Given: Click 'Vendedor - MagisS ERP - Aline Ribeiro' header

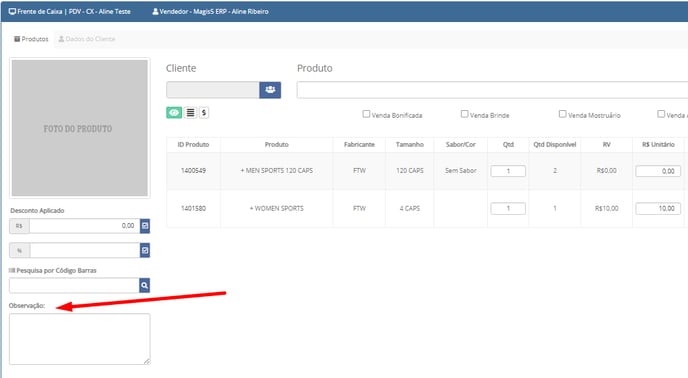Looking at the screenshot, I should tap(214, 11).
